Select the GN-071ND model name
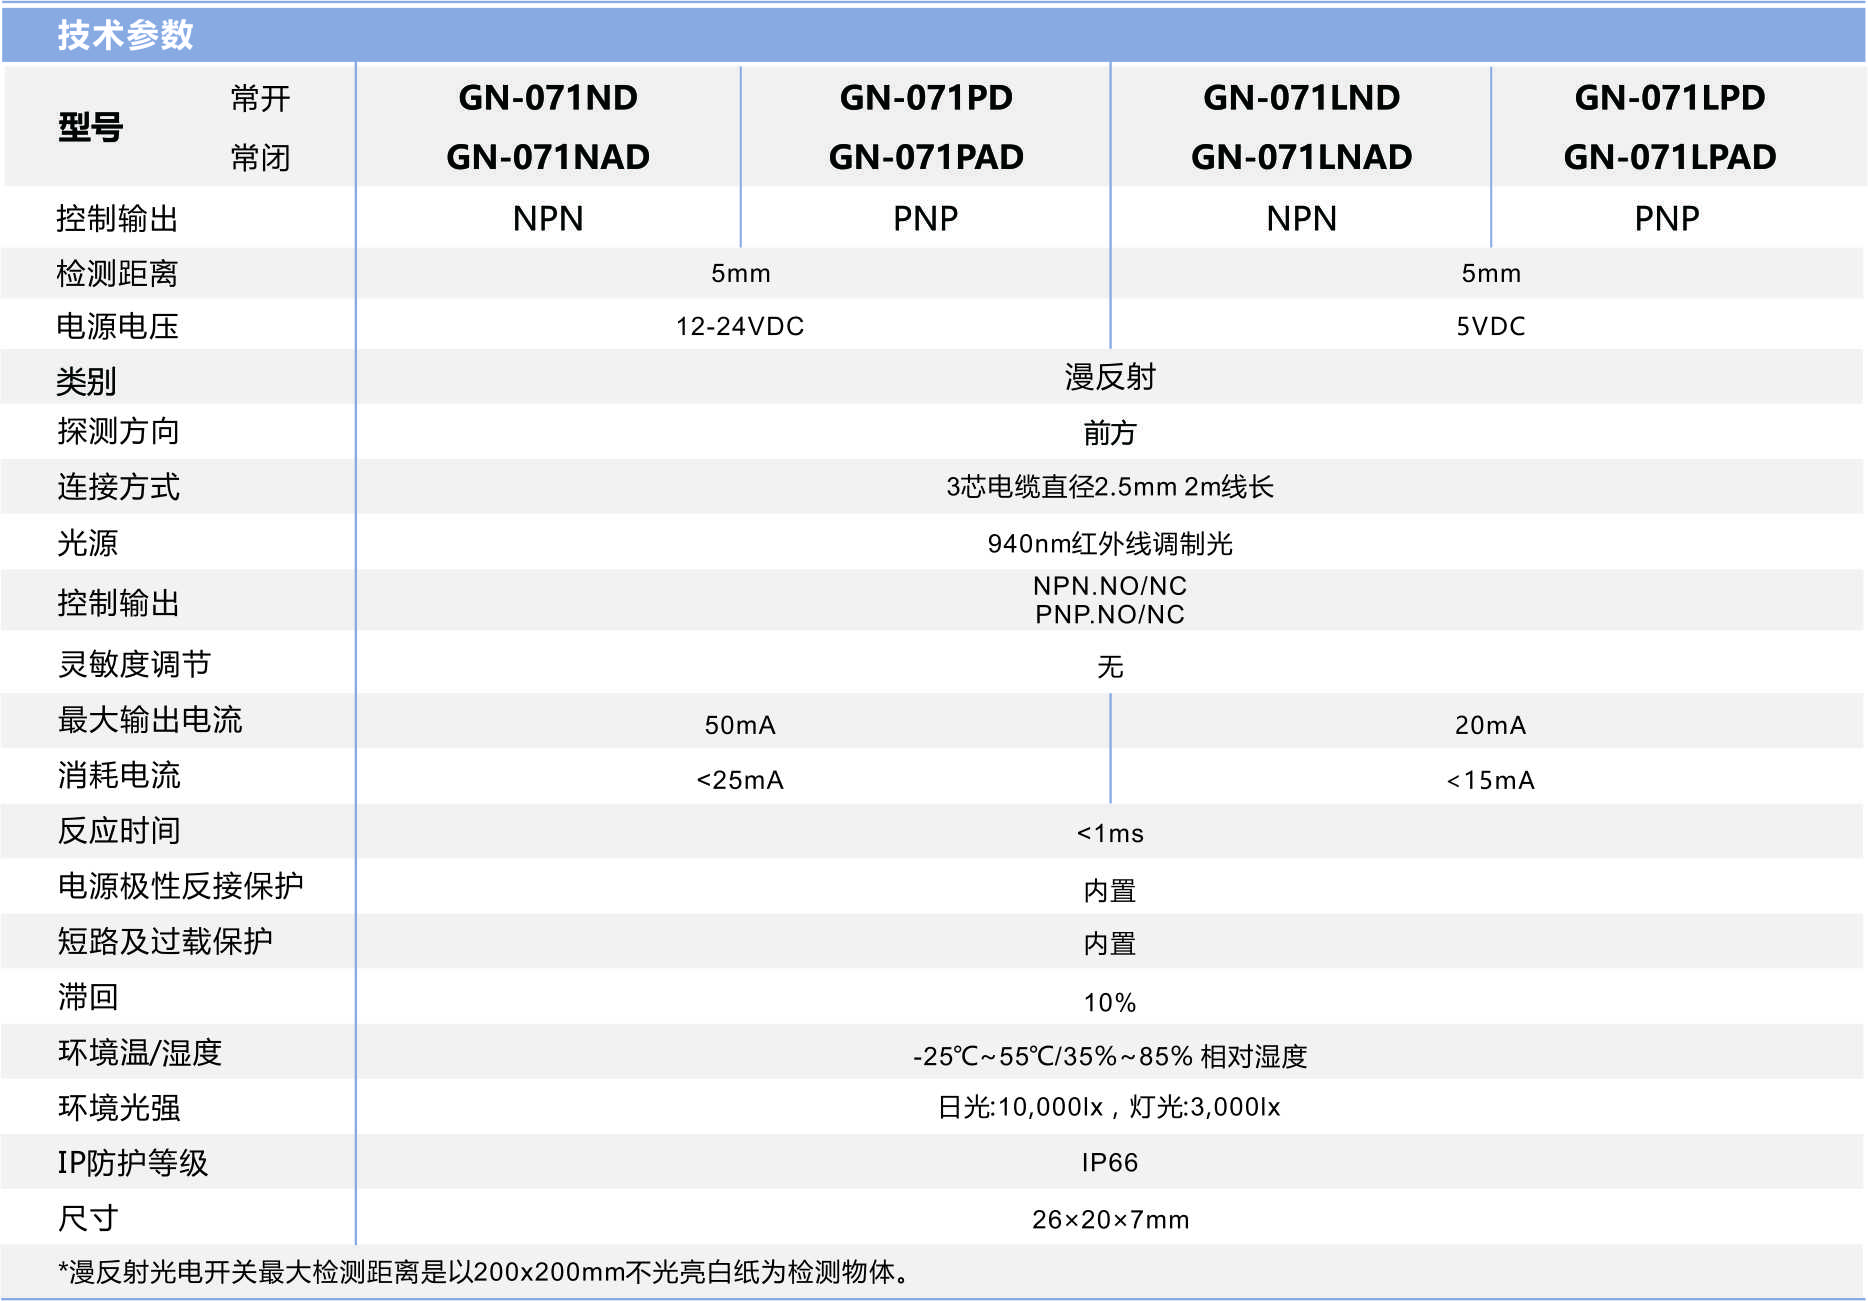Image resolution: width=1868 pixels, height=1301 pixels. [548, 98]
